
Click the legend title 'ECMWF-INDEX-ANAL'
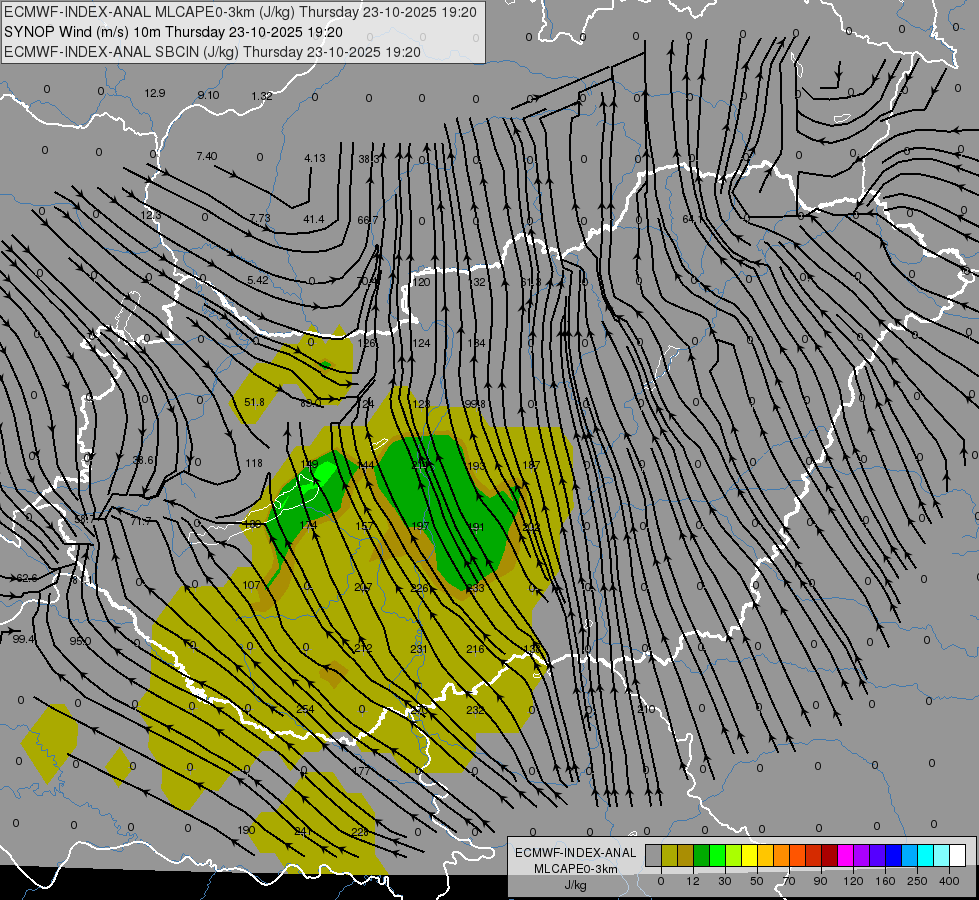click(575, 853)
